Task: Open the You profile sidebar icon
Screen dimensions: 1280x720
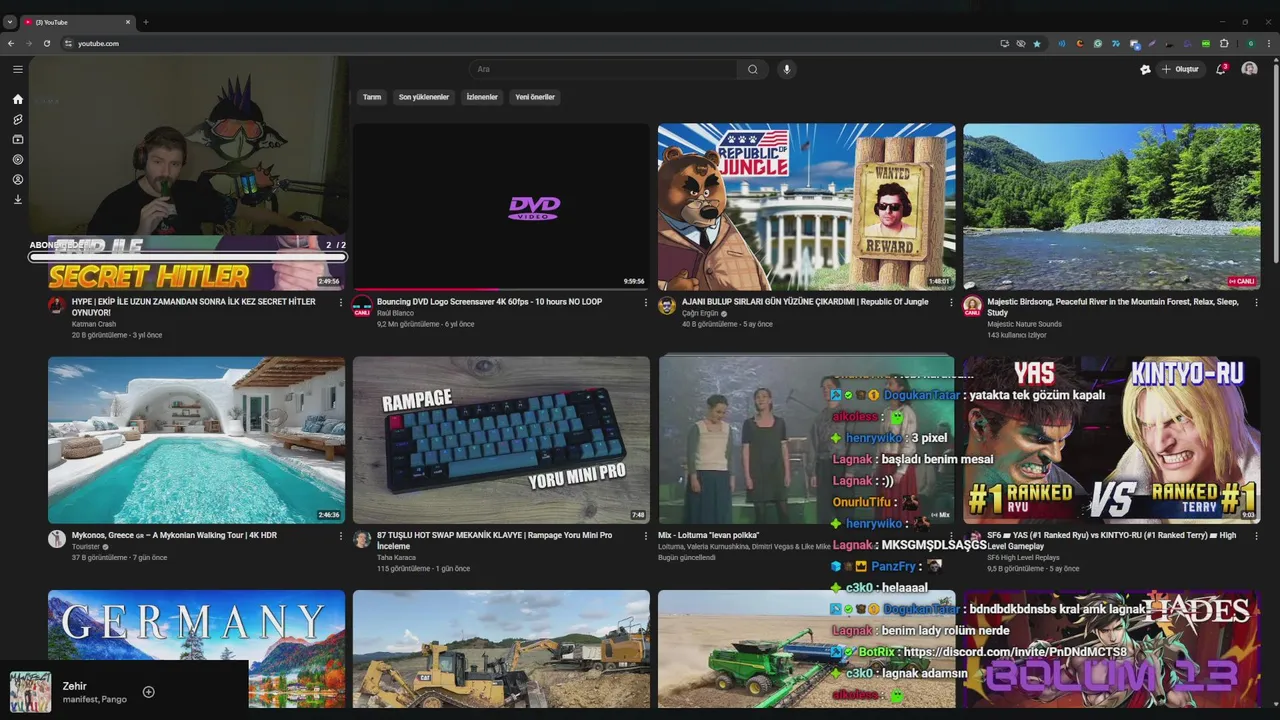Action: (x=17, y=179)
